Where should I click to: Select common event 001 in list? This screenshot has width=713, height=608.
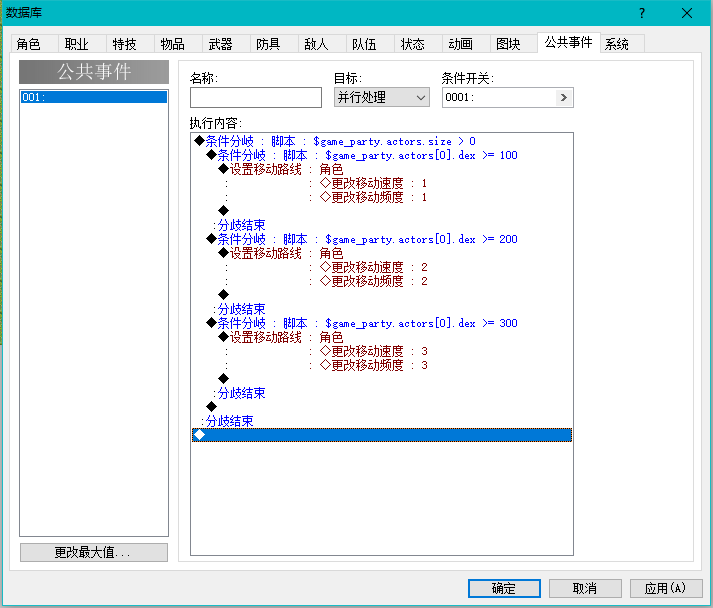94,97
